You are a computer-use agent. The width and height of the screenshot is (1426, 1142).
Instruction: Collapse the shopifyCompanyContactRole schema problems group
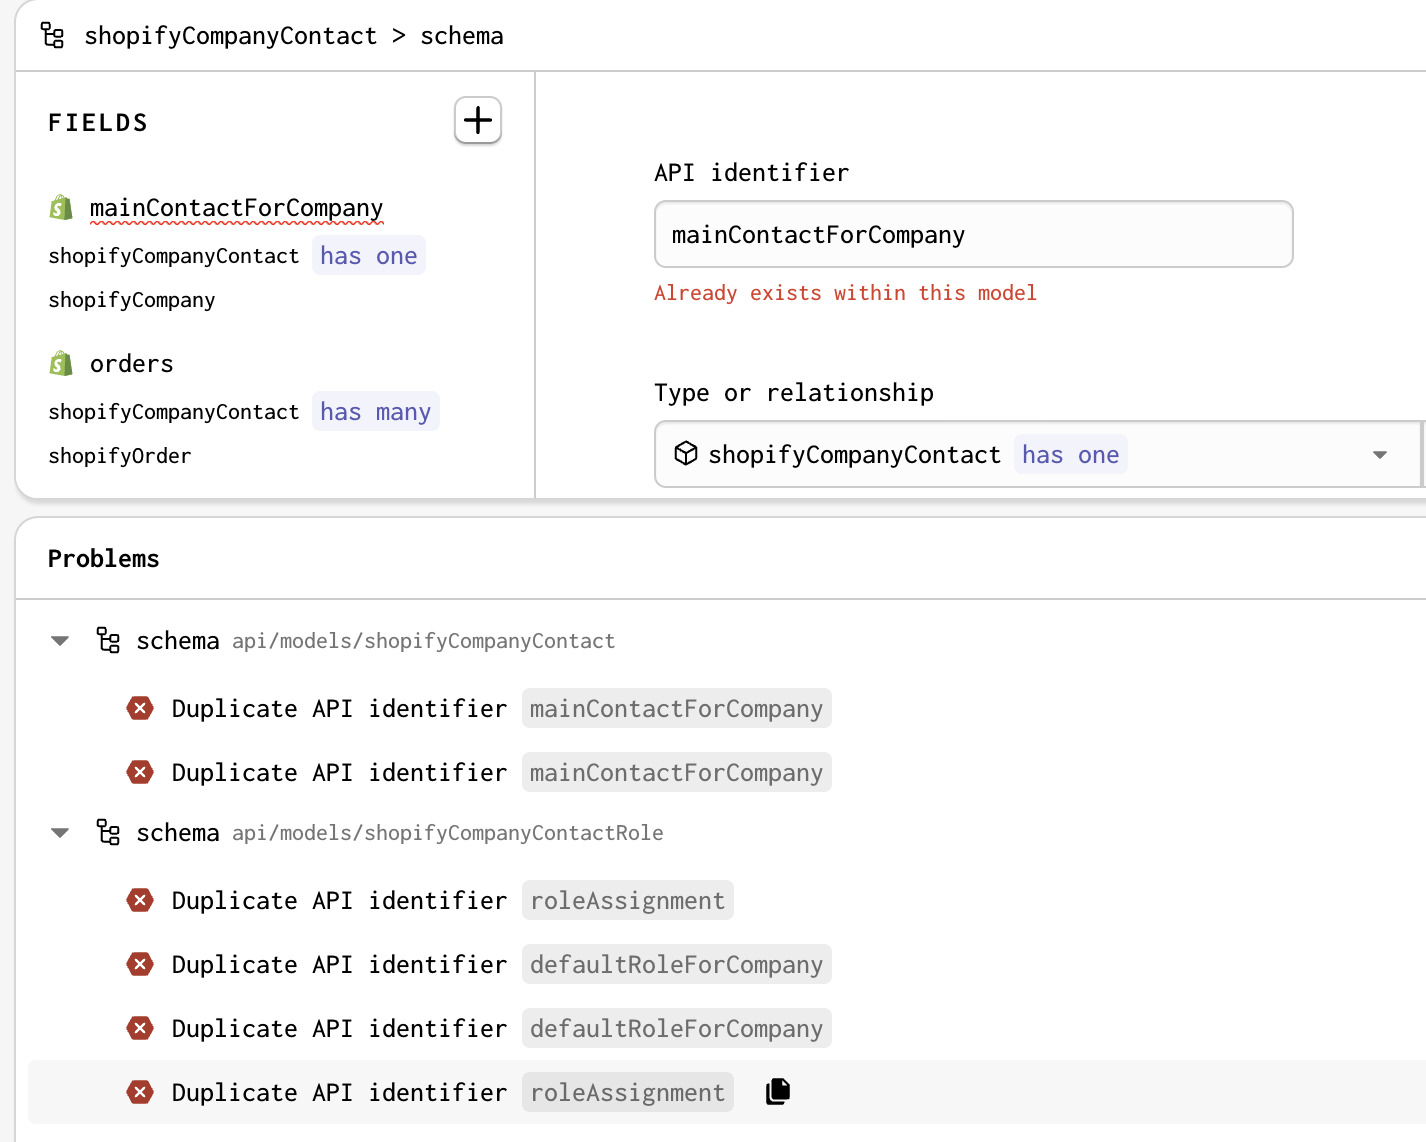(x=60, y=833)
